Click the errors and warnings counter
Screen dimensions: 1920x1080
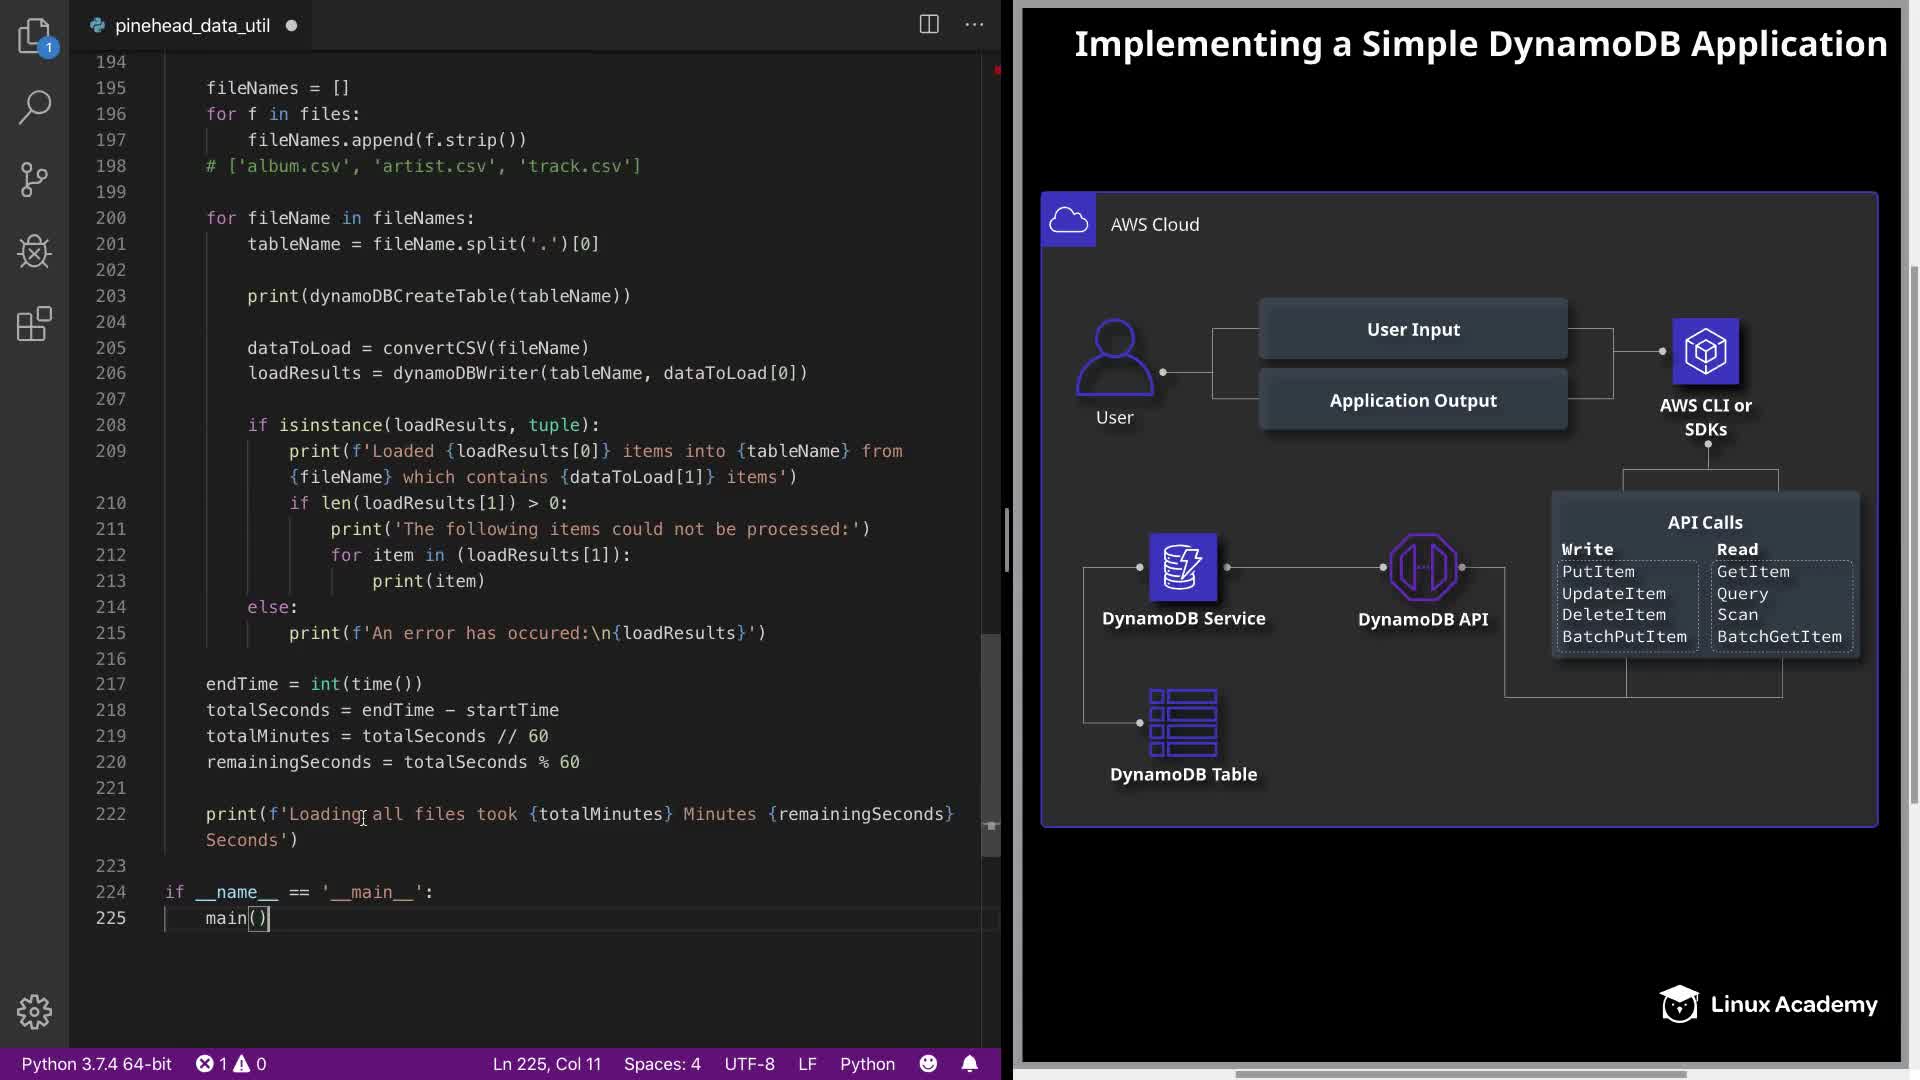[x=231, y=1064]
